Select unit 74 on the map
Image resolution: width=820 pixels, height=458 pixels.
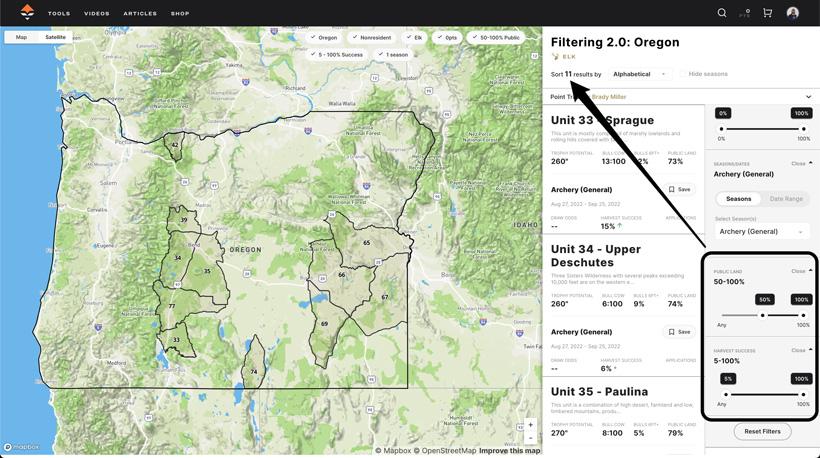pyautogui.click(x=254, y=372)
